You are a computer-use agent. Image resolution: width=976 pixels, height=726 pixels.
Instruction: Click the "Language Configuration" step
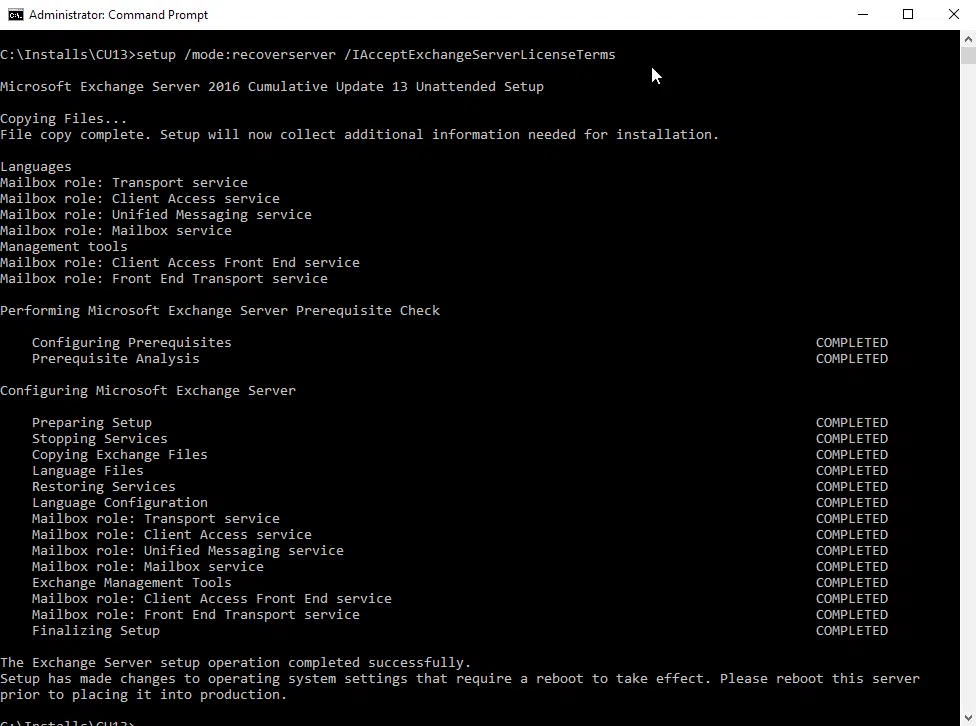[x=120, y=503]
